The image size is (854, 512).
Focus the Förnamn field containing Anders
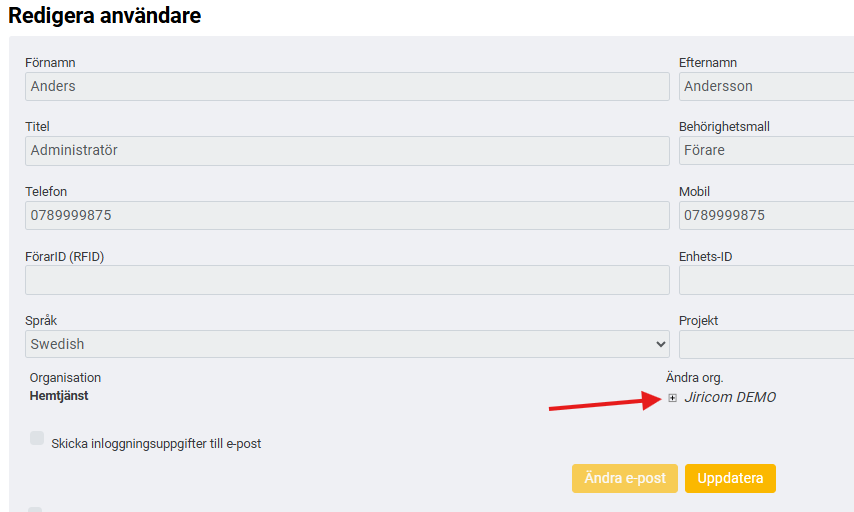[347, 86]
